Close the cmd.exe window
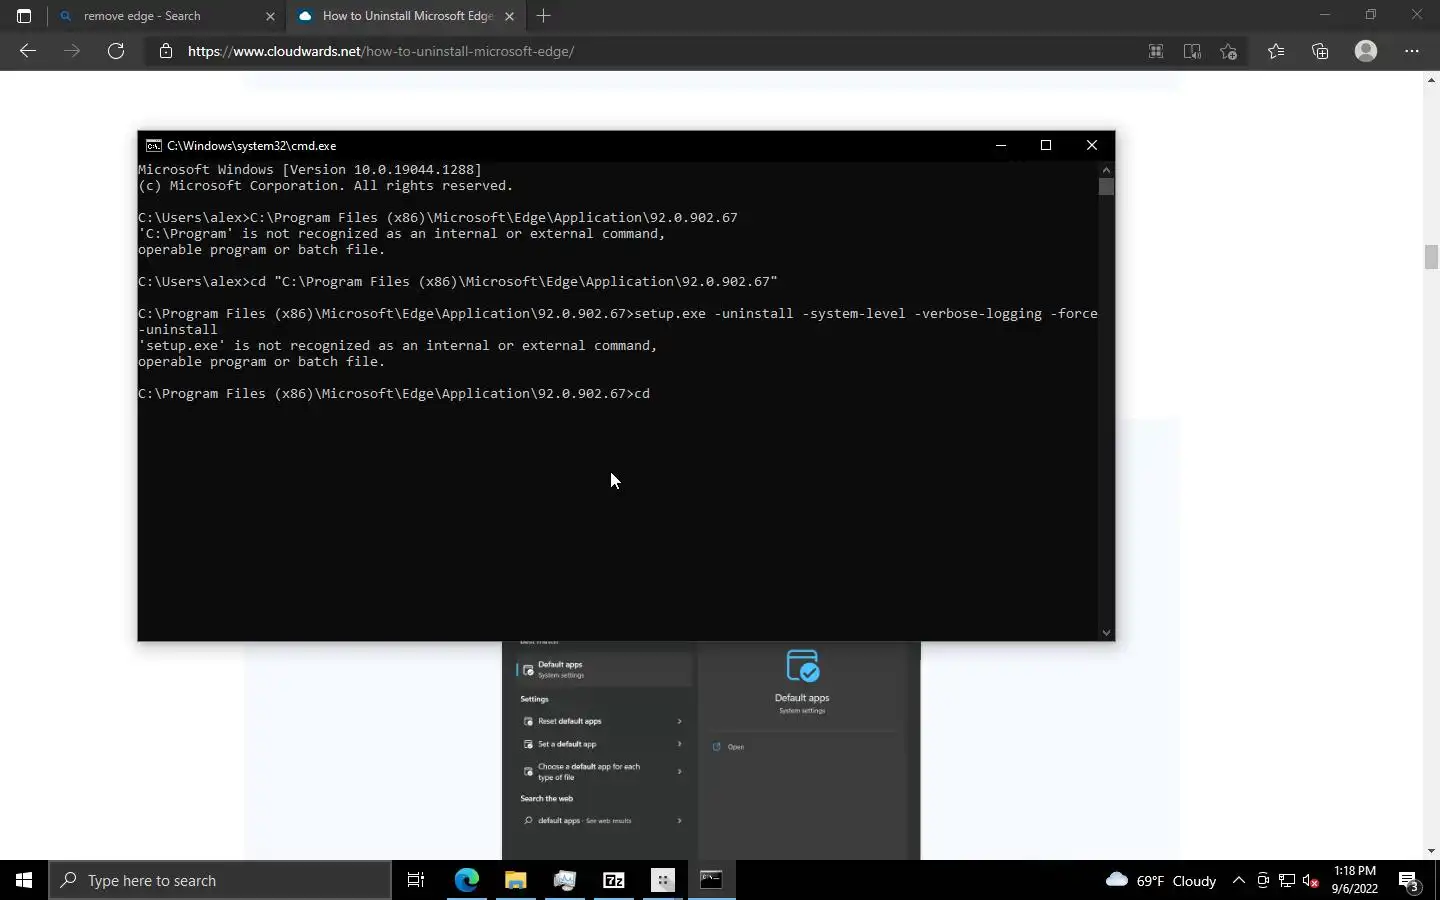 pos(1092,145)
